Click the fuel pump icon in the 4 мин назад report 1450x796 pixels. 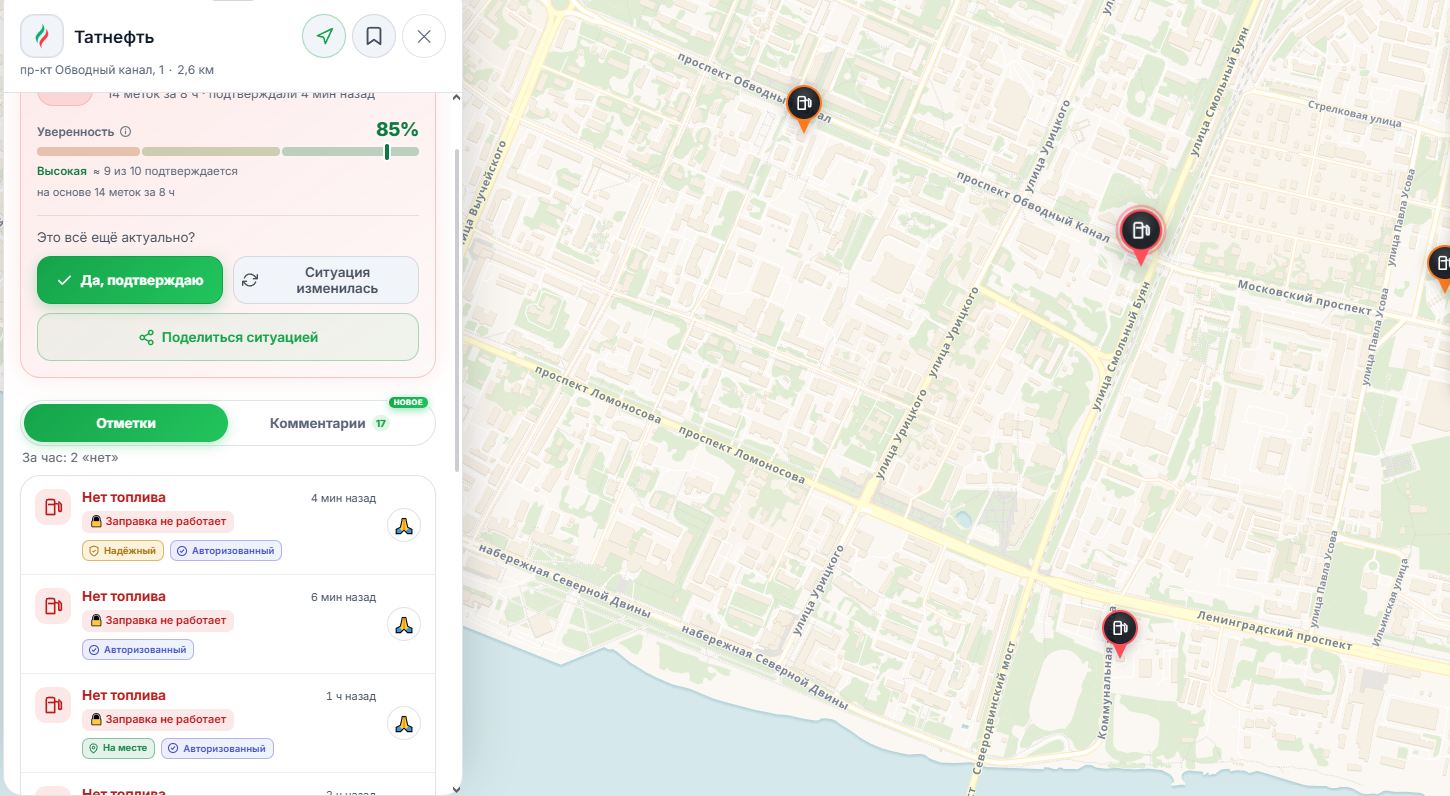(x=52, y=507)
